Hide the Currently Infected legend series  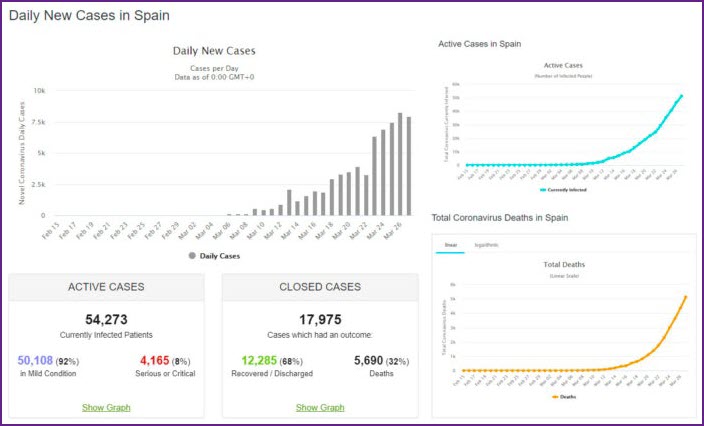(x=563, y=188)
